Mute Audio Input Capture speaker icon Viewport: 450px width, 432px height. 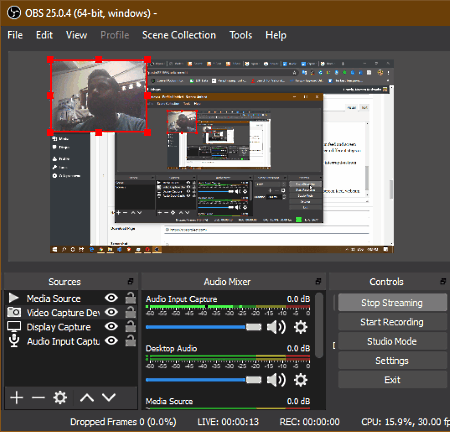pyautogui.click(x=276, y=327)
